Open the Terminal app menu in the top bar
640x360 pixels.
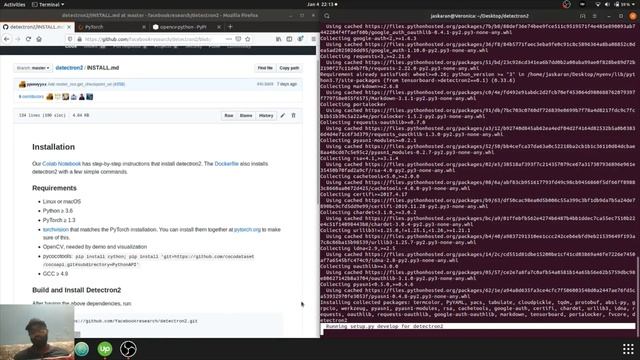click(48, 4)
